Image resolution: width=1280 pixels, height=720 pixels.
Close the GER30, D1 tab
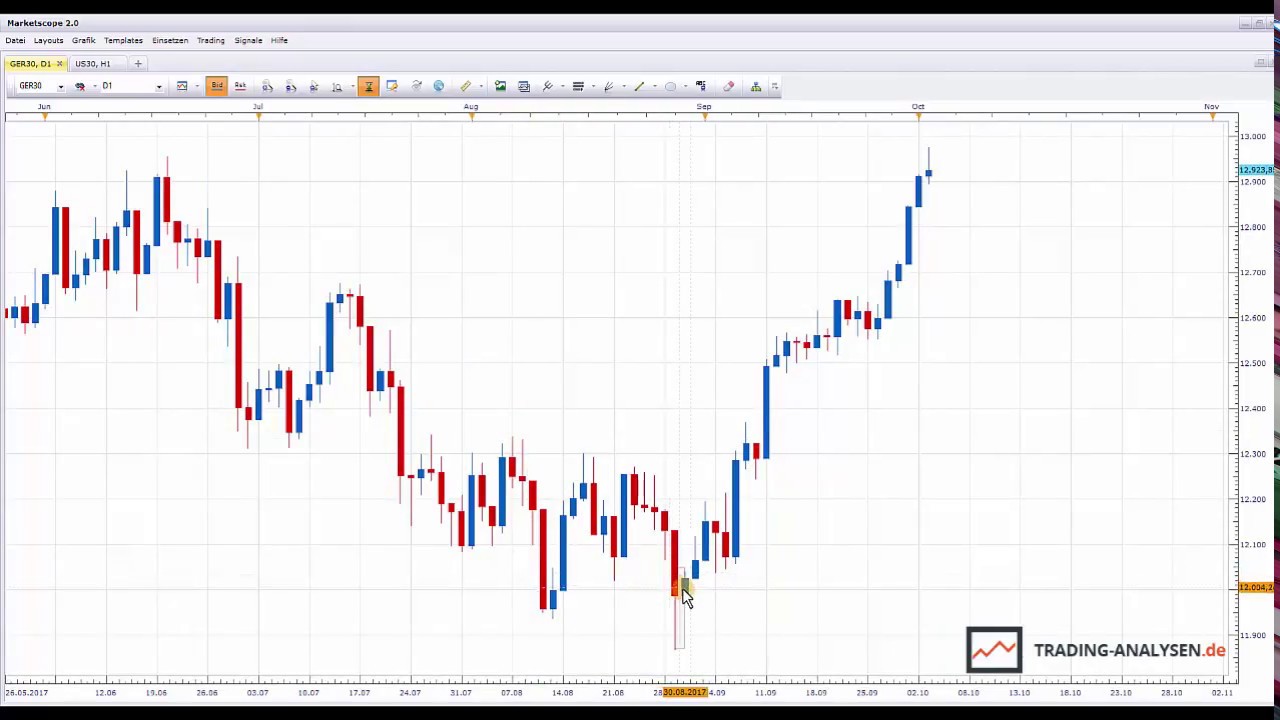coord(59,64)
